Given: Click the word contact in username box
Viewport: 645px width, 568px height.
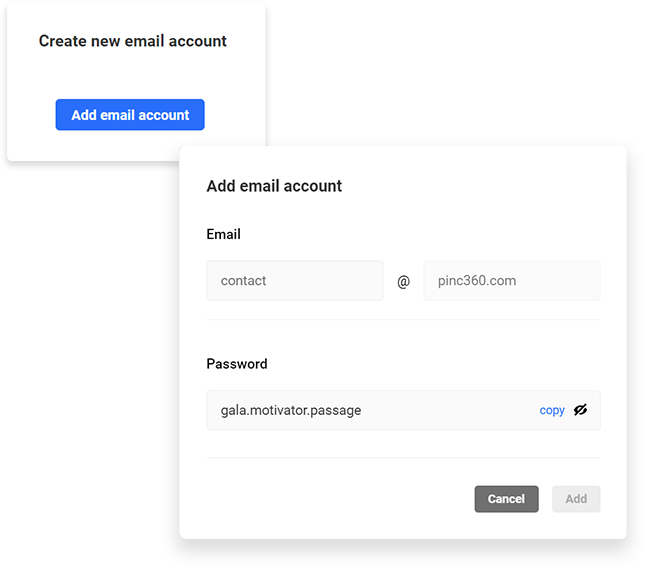Looking at the screenshot, I should point(243,281).
